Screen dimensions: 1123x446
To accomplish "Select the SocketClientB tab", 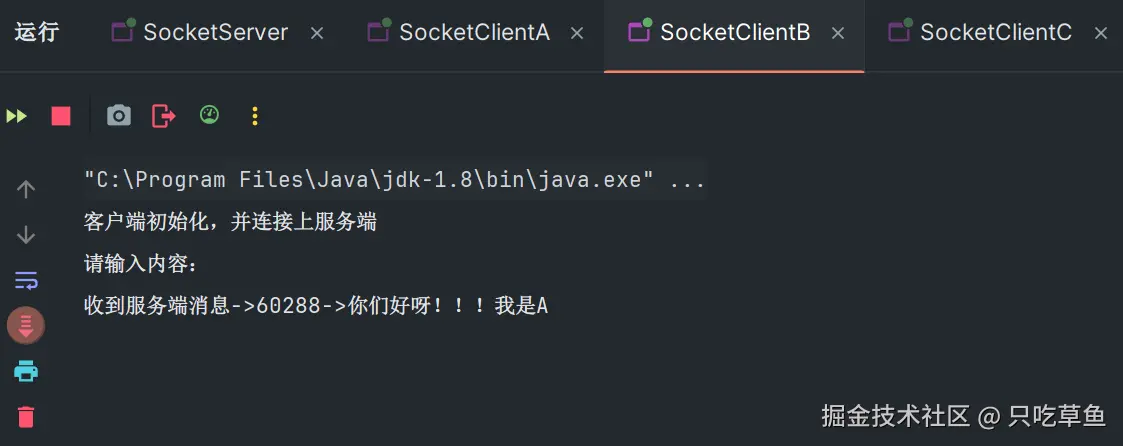I will coord(734,33).
